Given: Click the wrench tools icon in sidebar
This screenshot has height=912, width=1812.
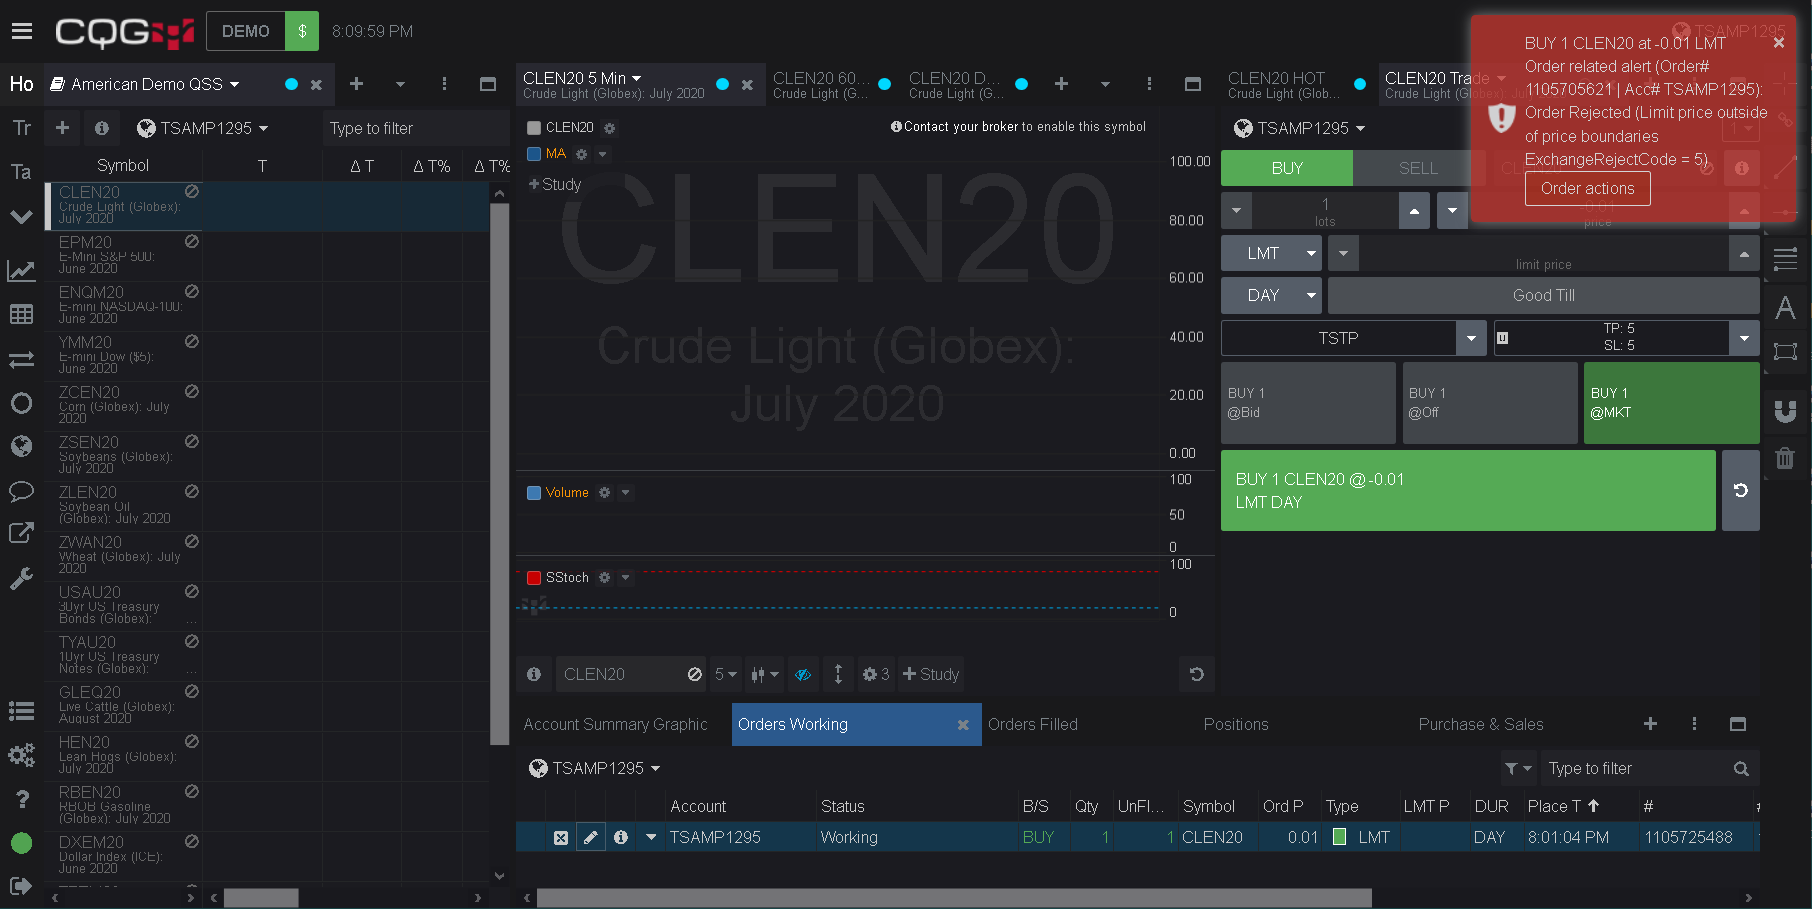Looking at the screenshot, I should (21, 578).
